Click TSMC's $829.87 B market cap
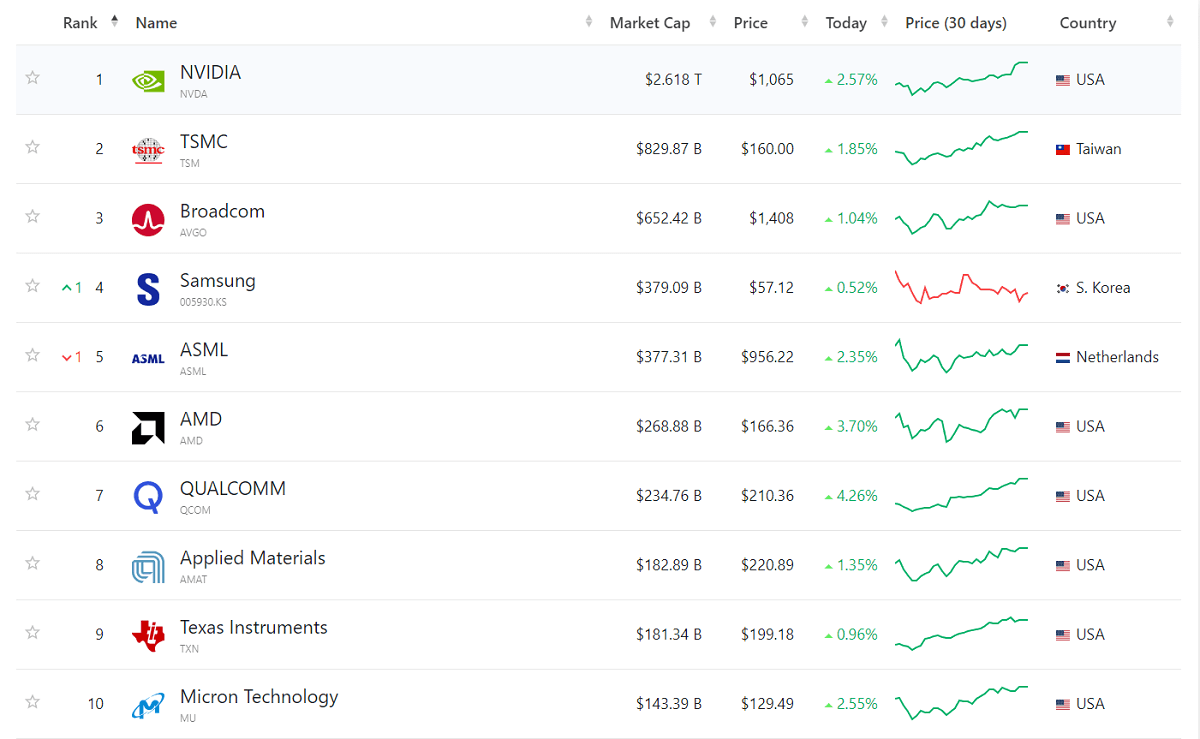The image size is (1200, 739). [x=669, y=149]
